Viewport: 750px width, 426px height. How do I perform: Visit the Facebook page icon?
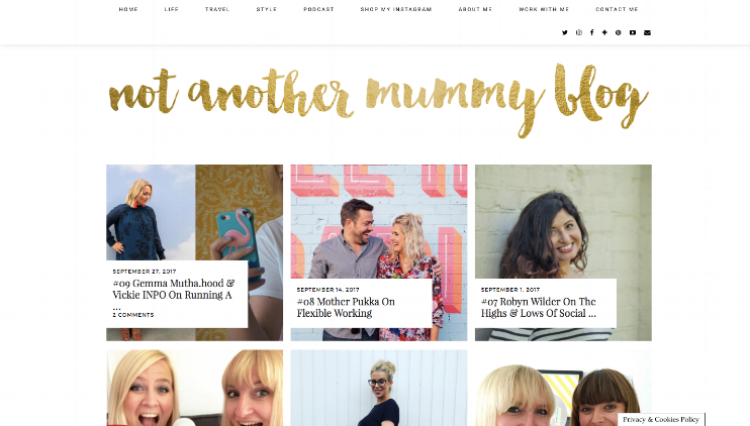[592, 33]
